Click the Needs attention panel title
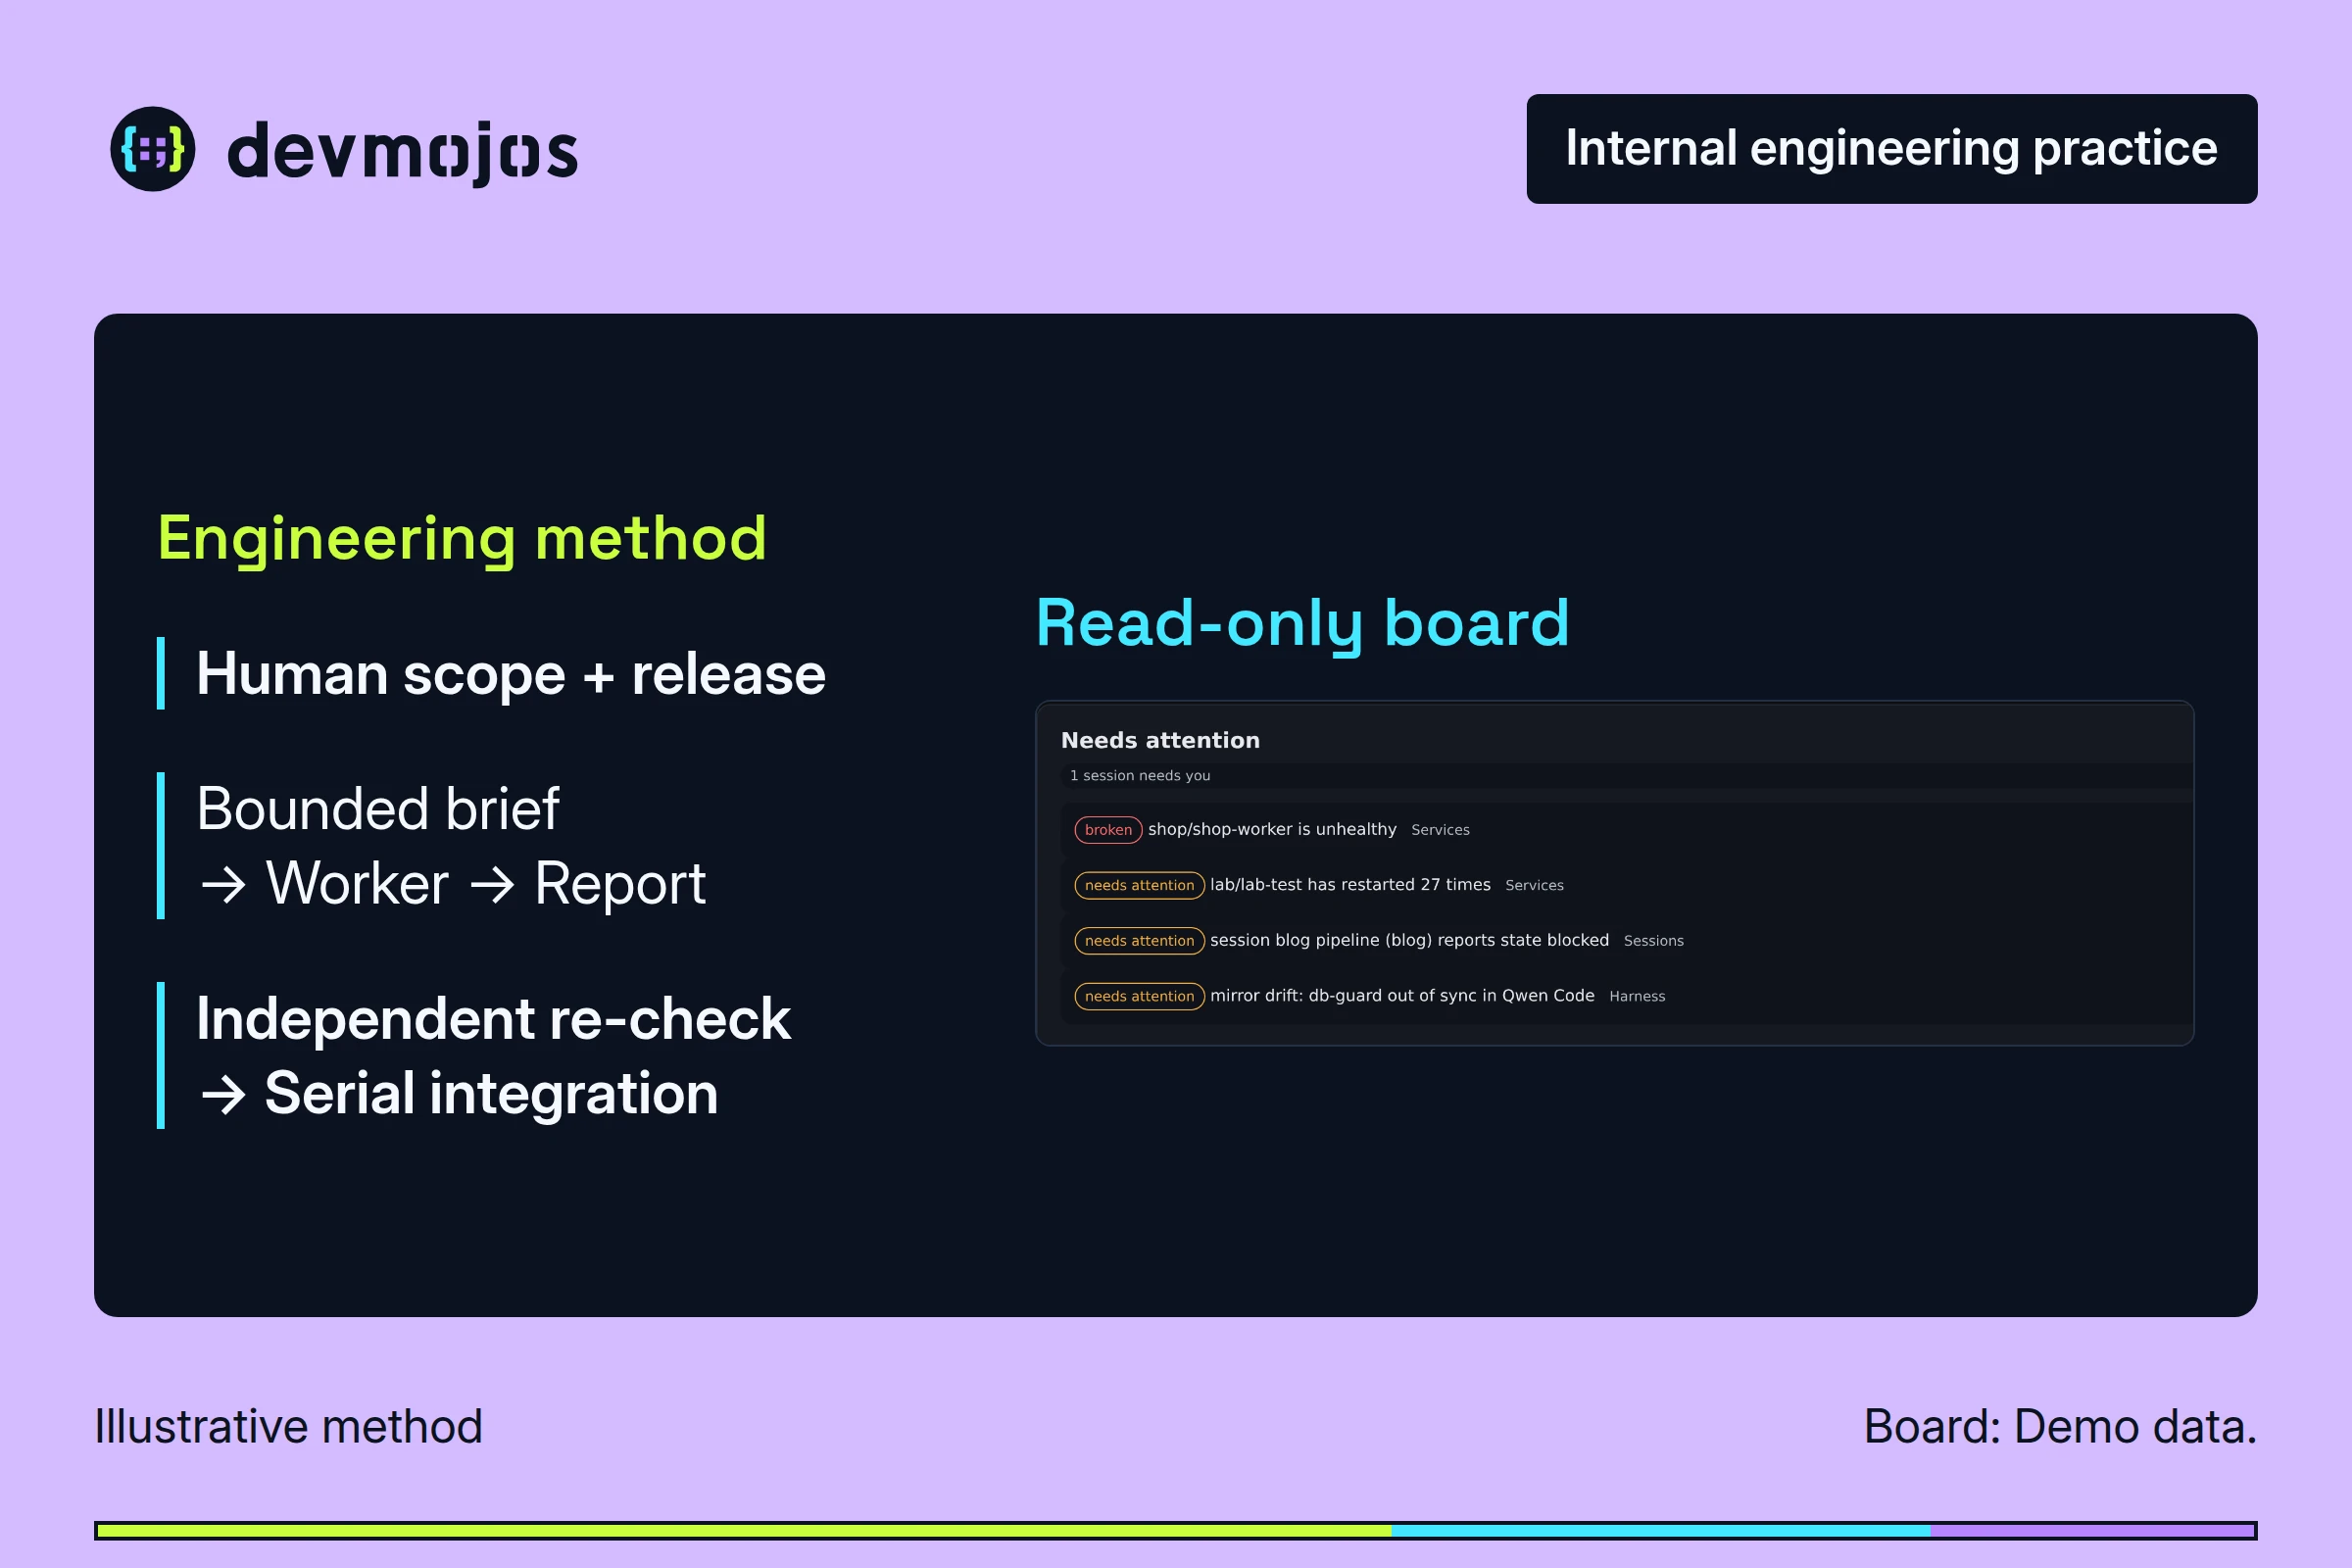The height and width of the screenshot is (1568, 2352). click(1160, 740)
